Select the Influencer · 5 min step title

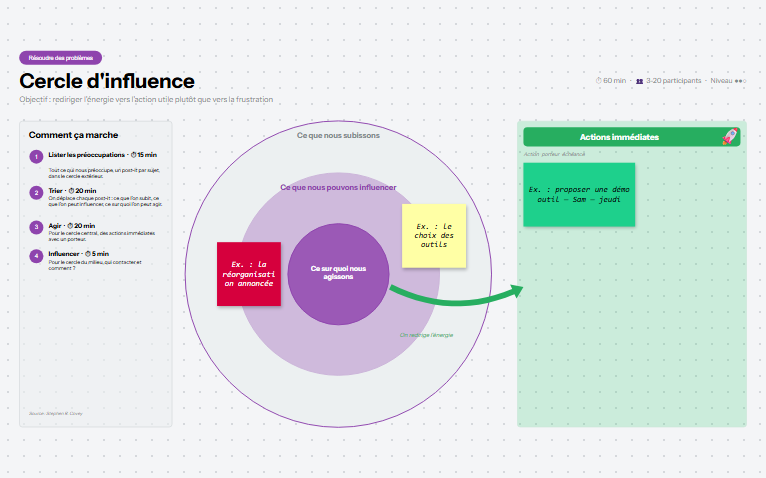(79, 254)
